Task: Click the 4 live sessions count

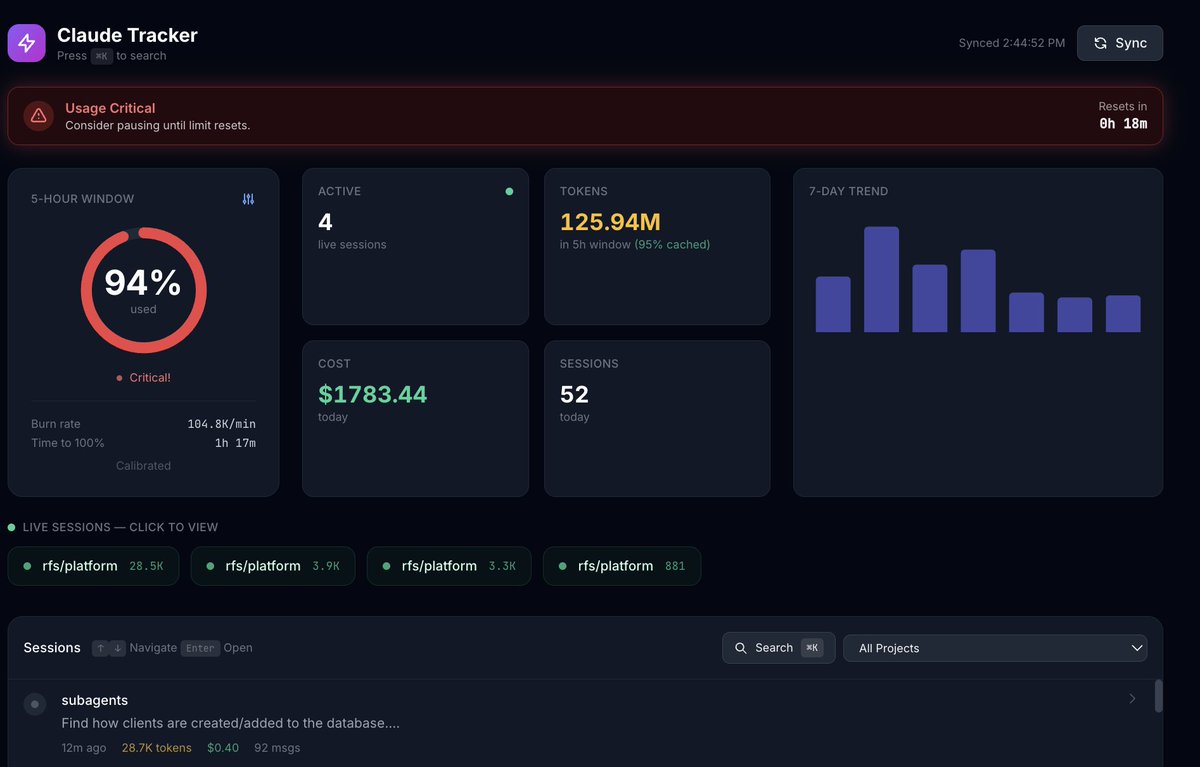Action: [325, 222]
